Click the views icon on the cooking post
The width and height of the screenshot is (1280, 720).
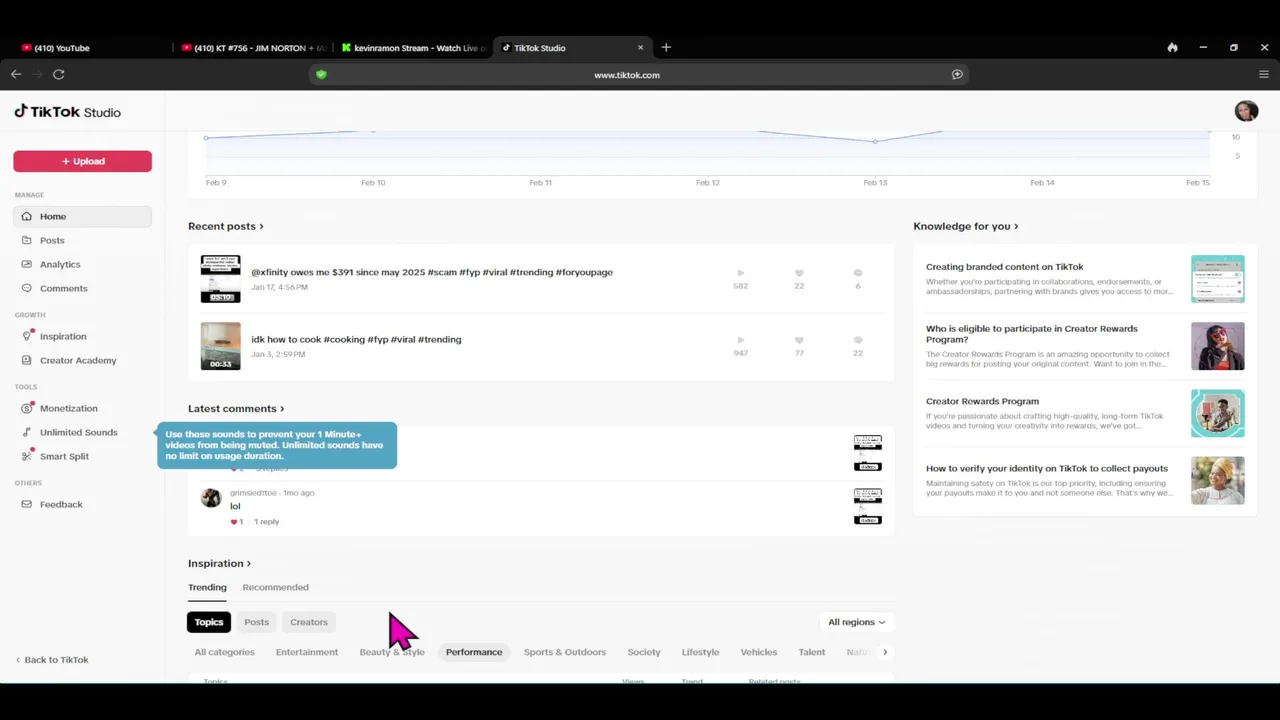point(740,340)
